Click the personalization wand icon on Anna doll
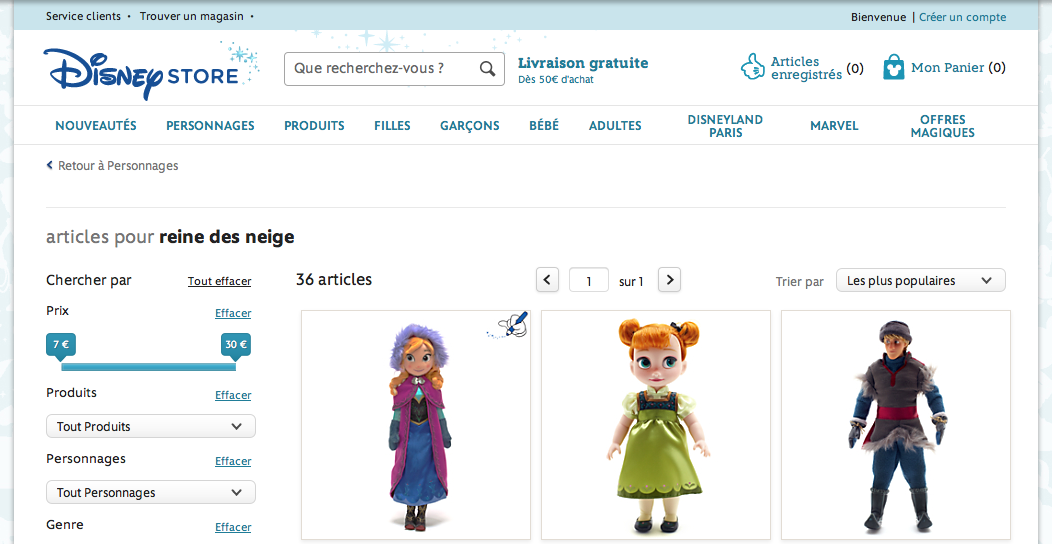Image resolution: width=1052 pixels, height=544 pixels. [x=514, y=326]
